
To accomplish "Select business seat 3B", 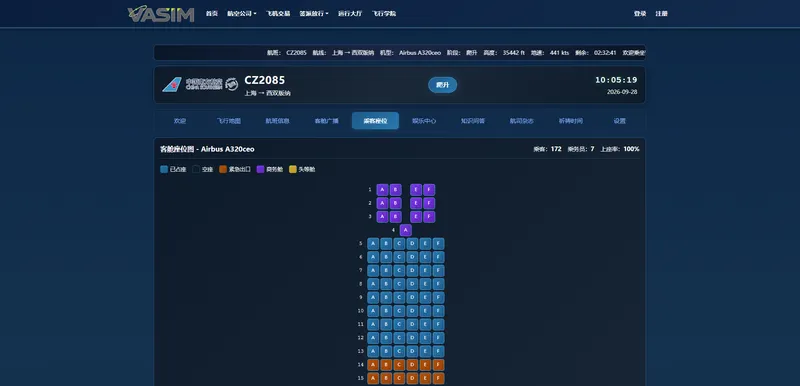I will pyautogui.click(x=395, y=217).
